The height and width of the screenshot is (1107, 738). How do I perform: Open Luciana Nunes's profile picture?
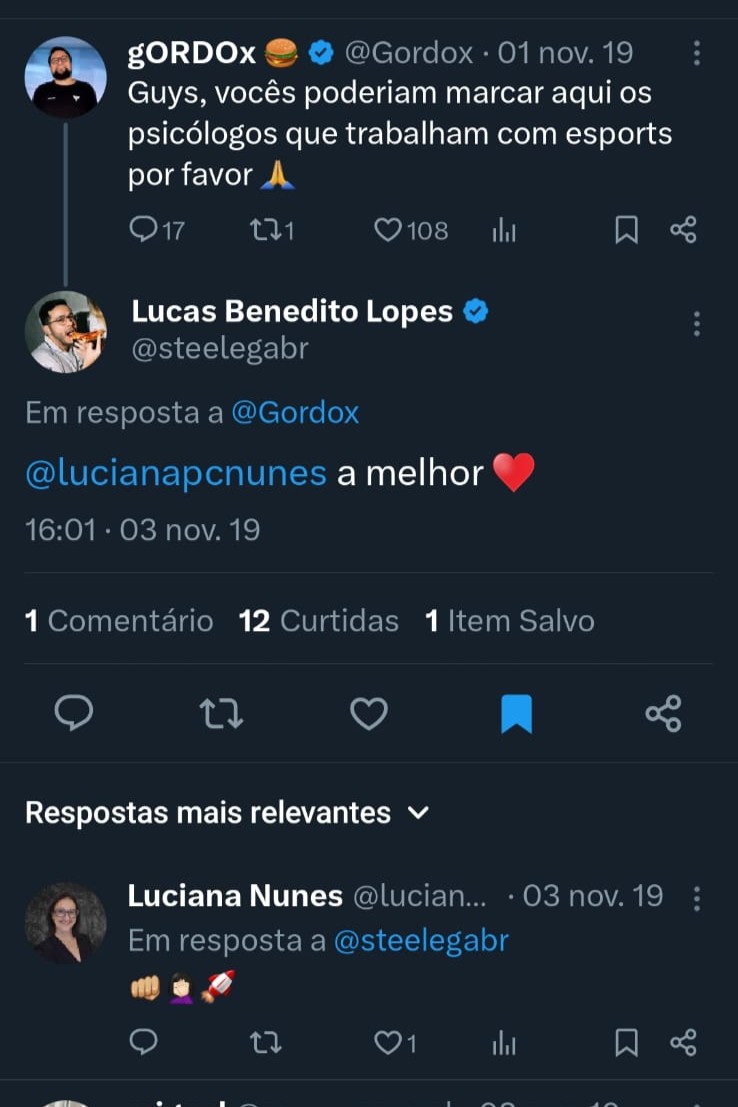[x=66, y=922]
